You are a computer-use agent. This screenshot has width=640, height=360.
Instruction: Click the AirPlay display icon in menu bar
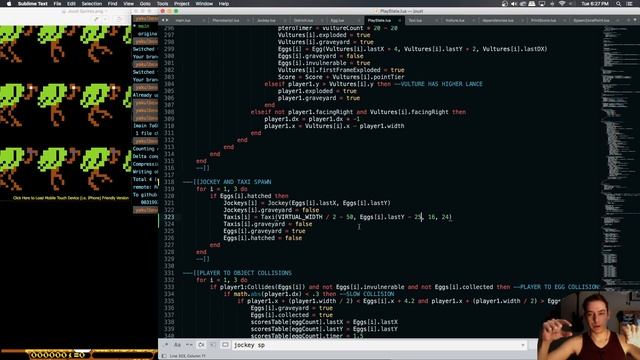tap(542, 4)
